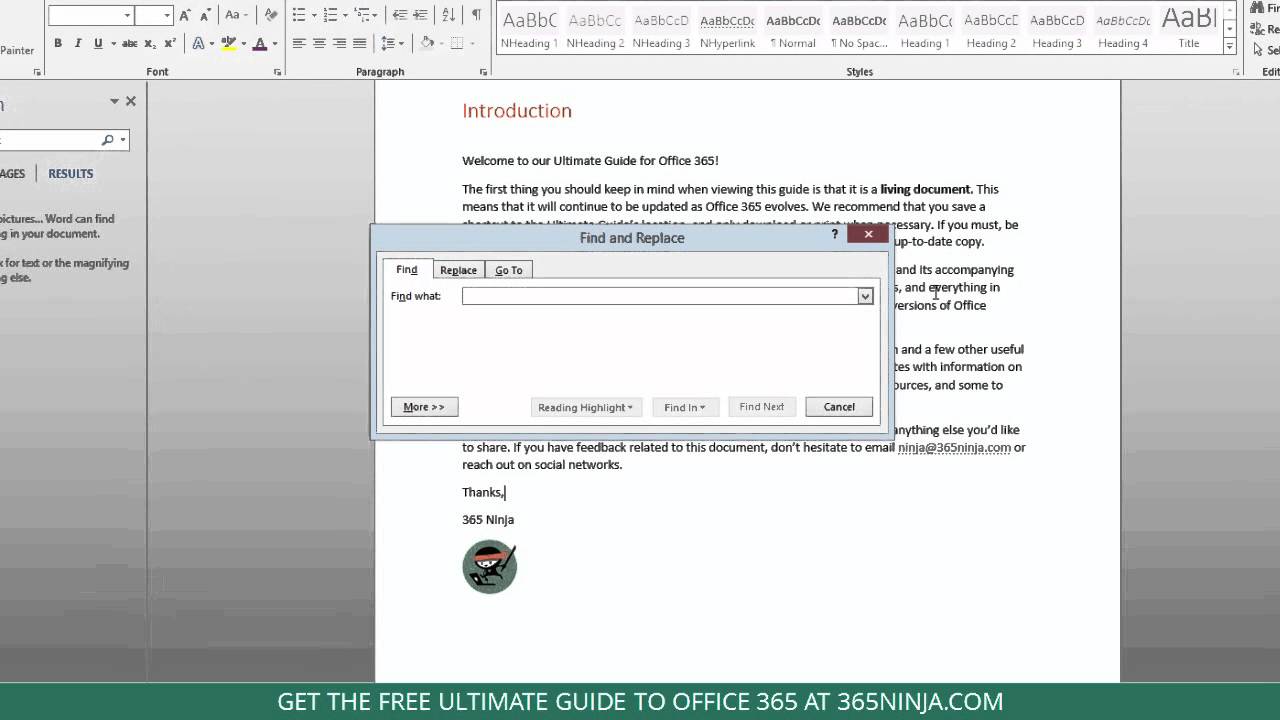Justify the paragraph text

(359, 43)
